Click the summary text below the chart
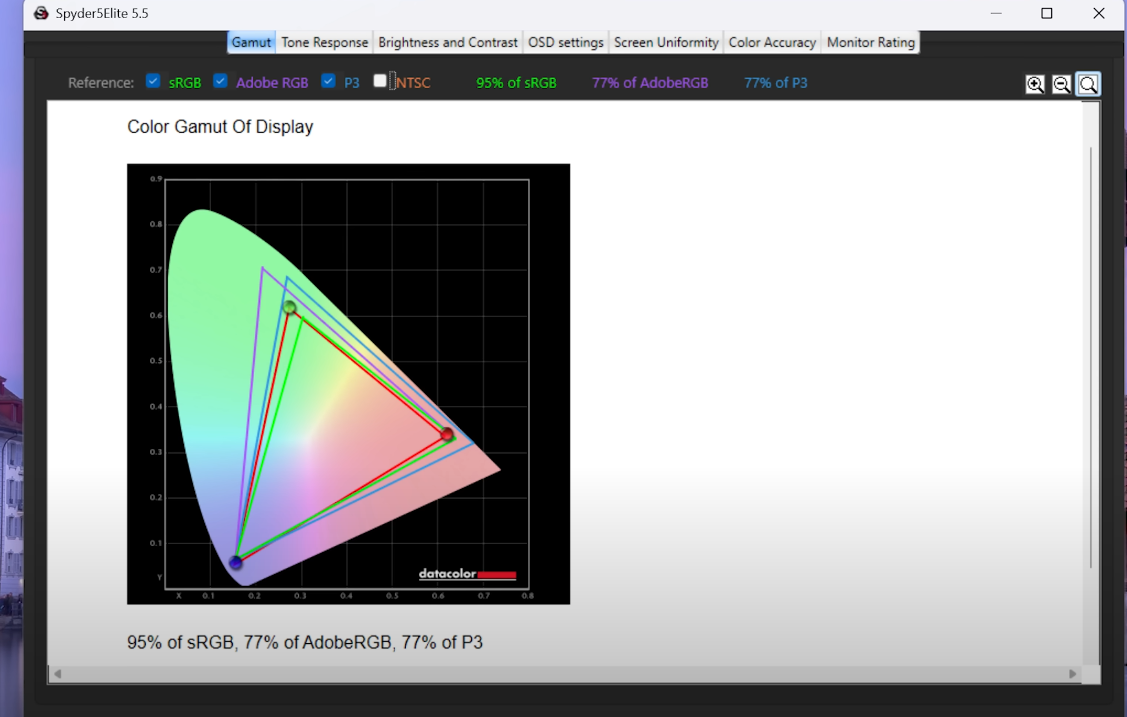Screen dimensions: 1127x717 (x=305, y=642)
